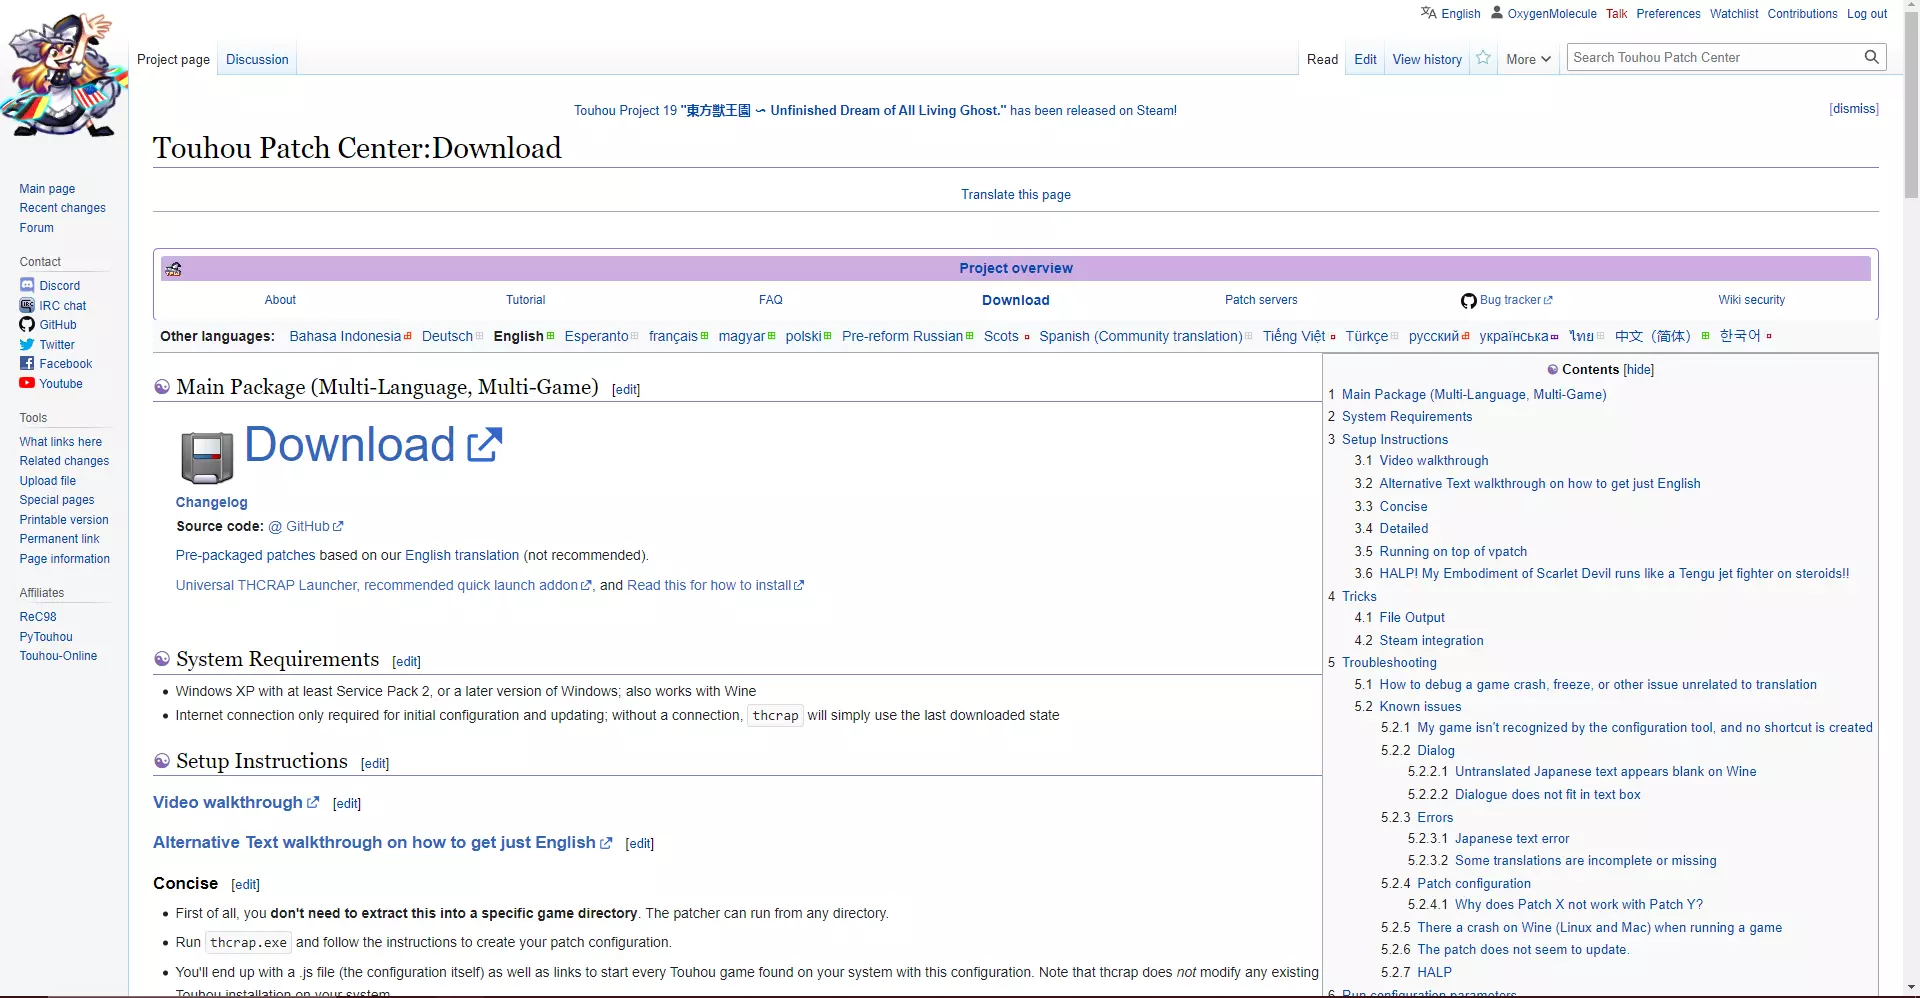Switch language to русский
This screenshot has height=998, width=1920.
[x=1434, y=337]
